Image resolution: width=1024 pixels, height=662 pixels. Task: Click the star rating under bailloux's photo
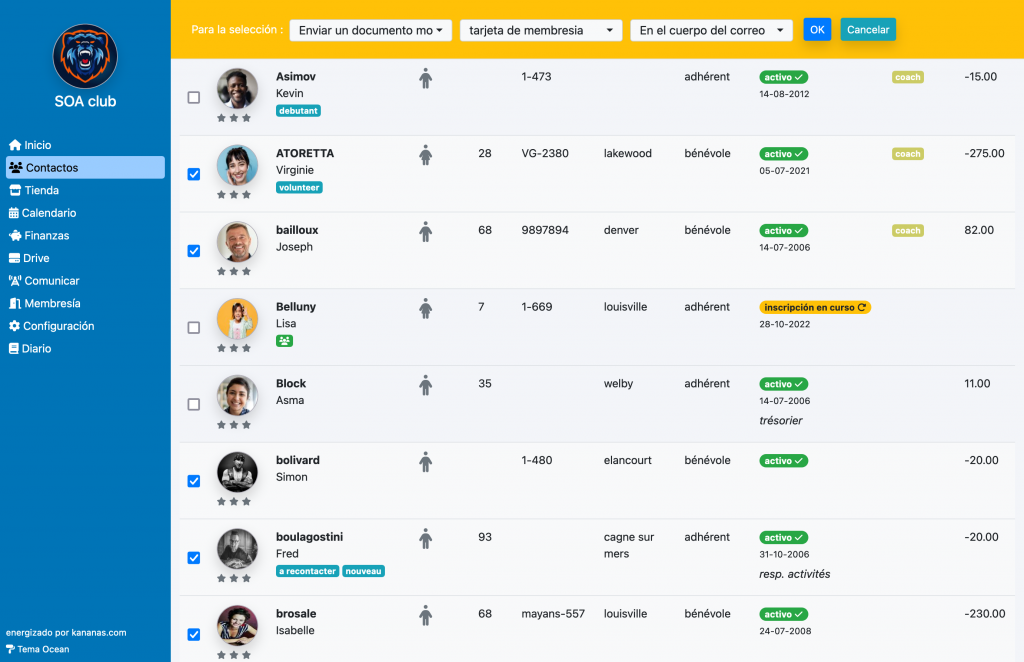(233, 271)
